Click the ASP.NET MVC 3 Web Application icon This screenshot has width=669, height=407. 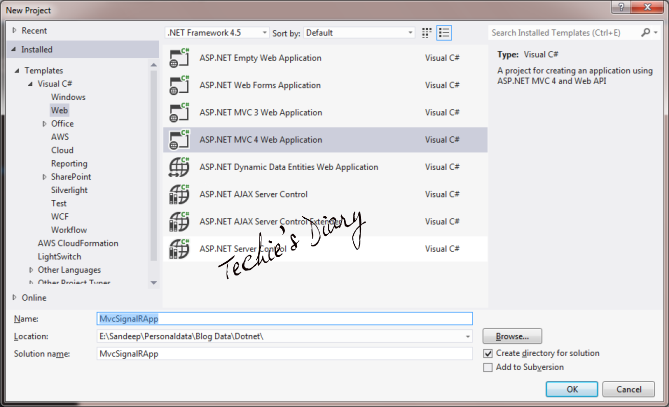[179, 113]
